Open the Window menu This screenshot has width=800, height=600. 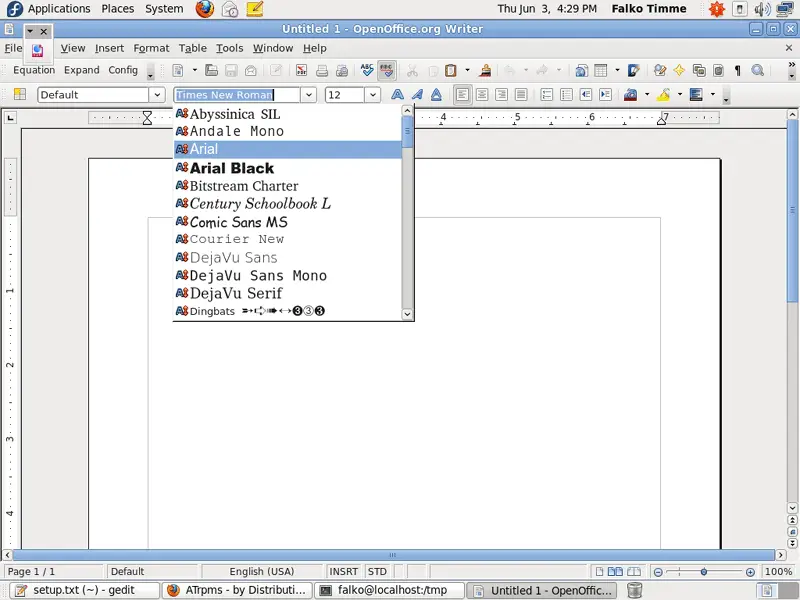tap(273, 48)
